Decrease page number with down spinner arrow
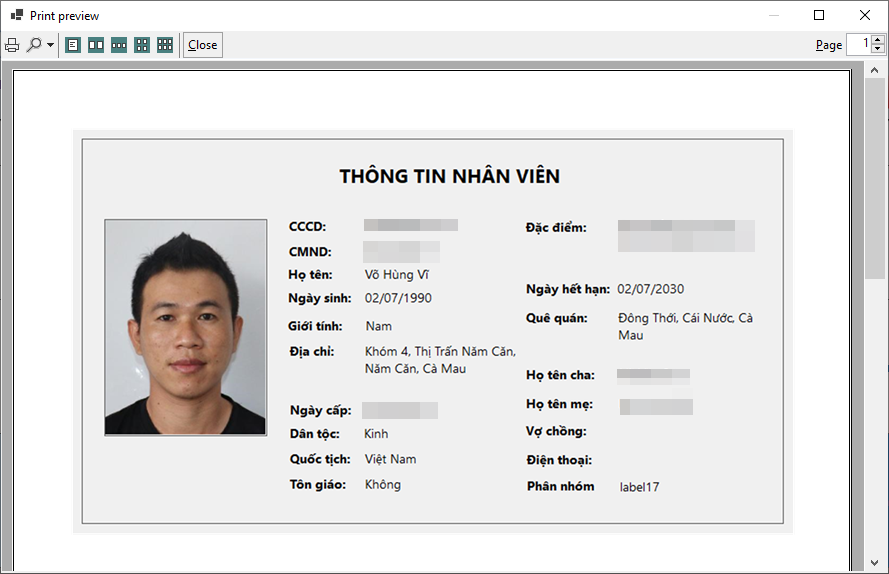 click(x=878, y=49)
